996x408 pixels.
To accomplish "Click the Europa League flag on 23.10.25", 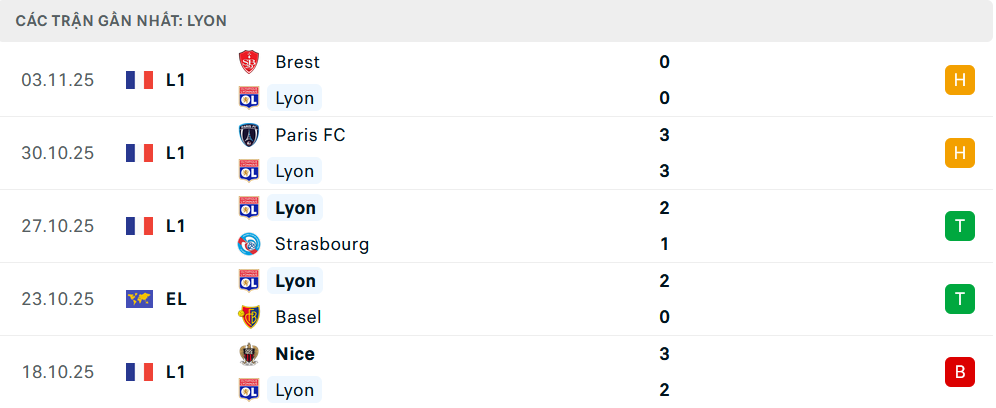I will click(x=139, y=299).
